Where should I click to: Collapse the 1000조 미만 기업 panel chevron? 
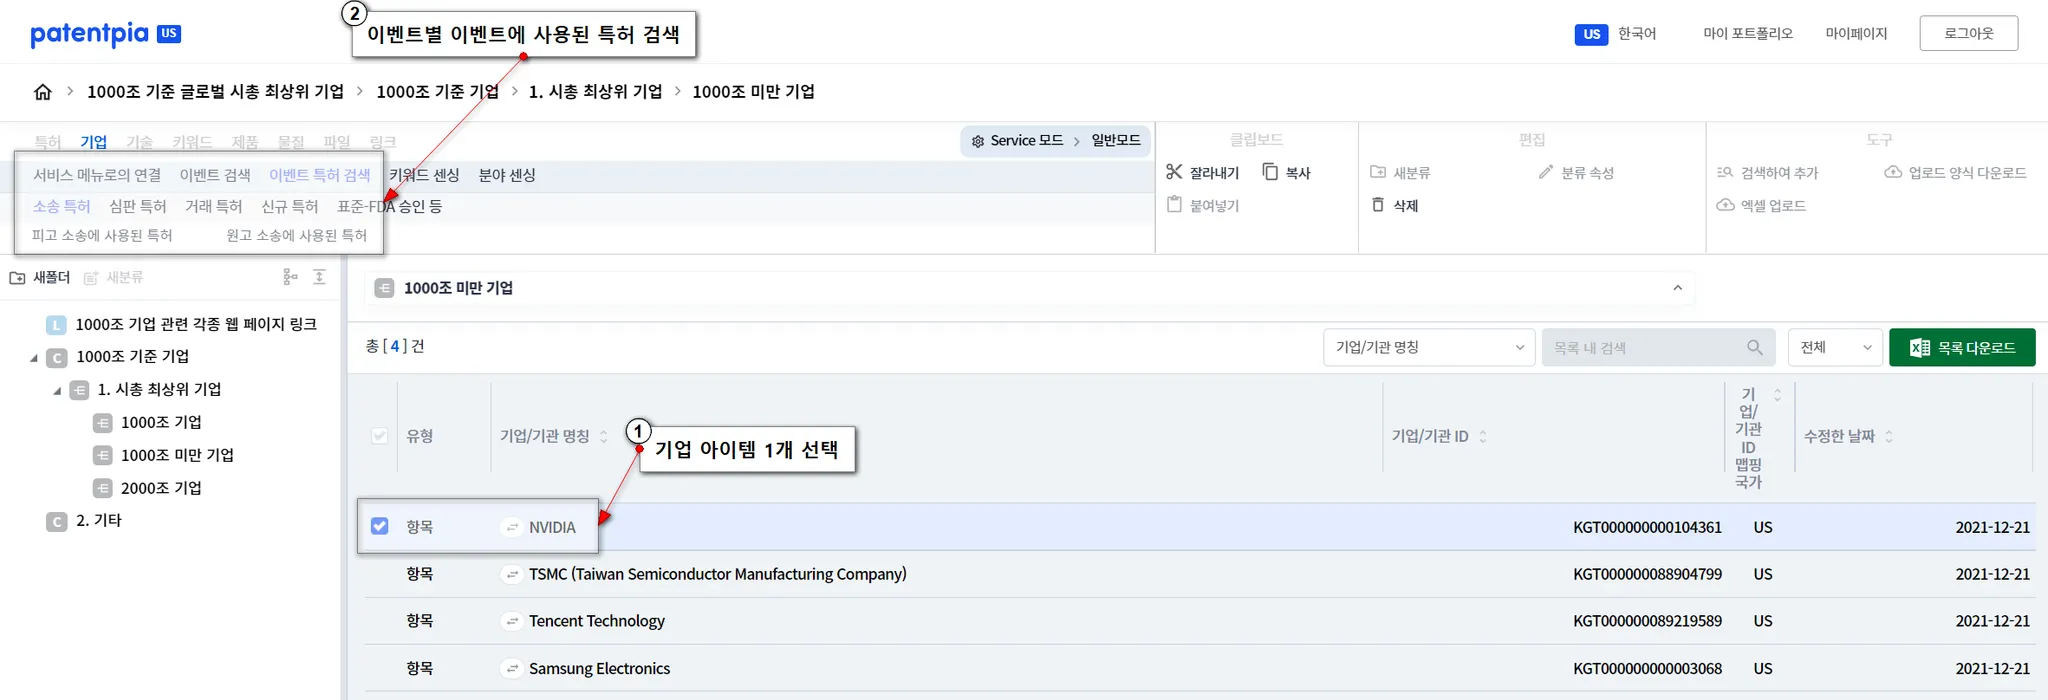coord(1678,288)
